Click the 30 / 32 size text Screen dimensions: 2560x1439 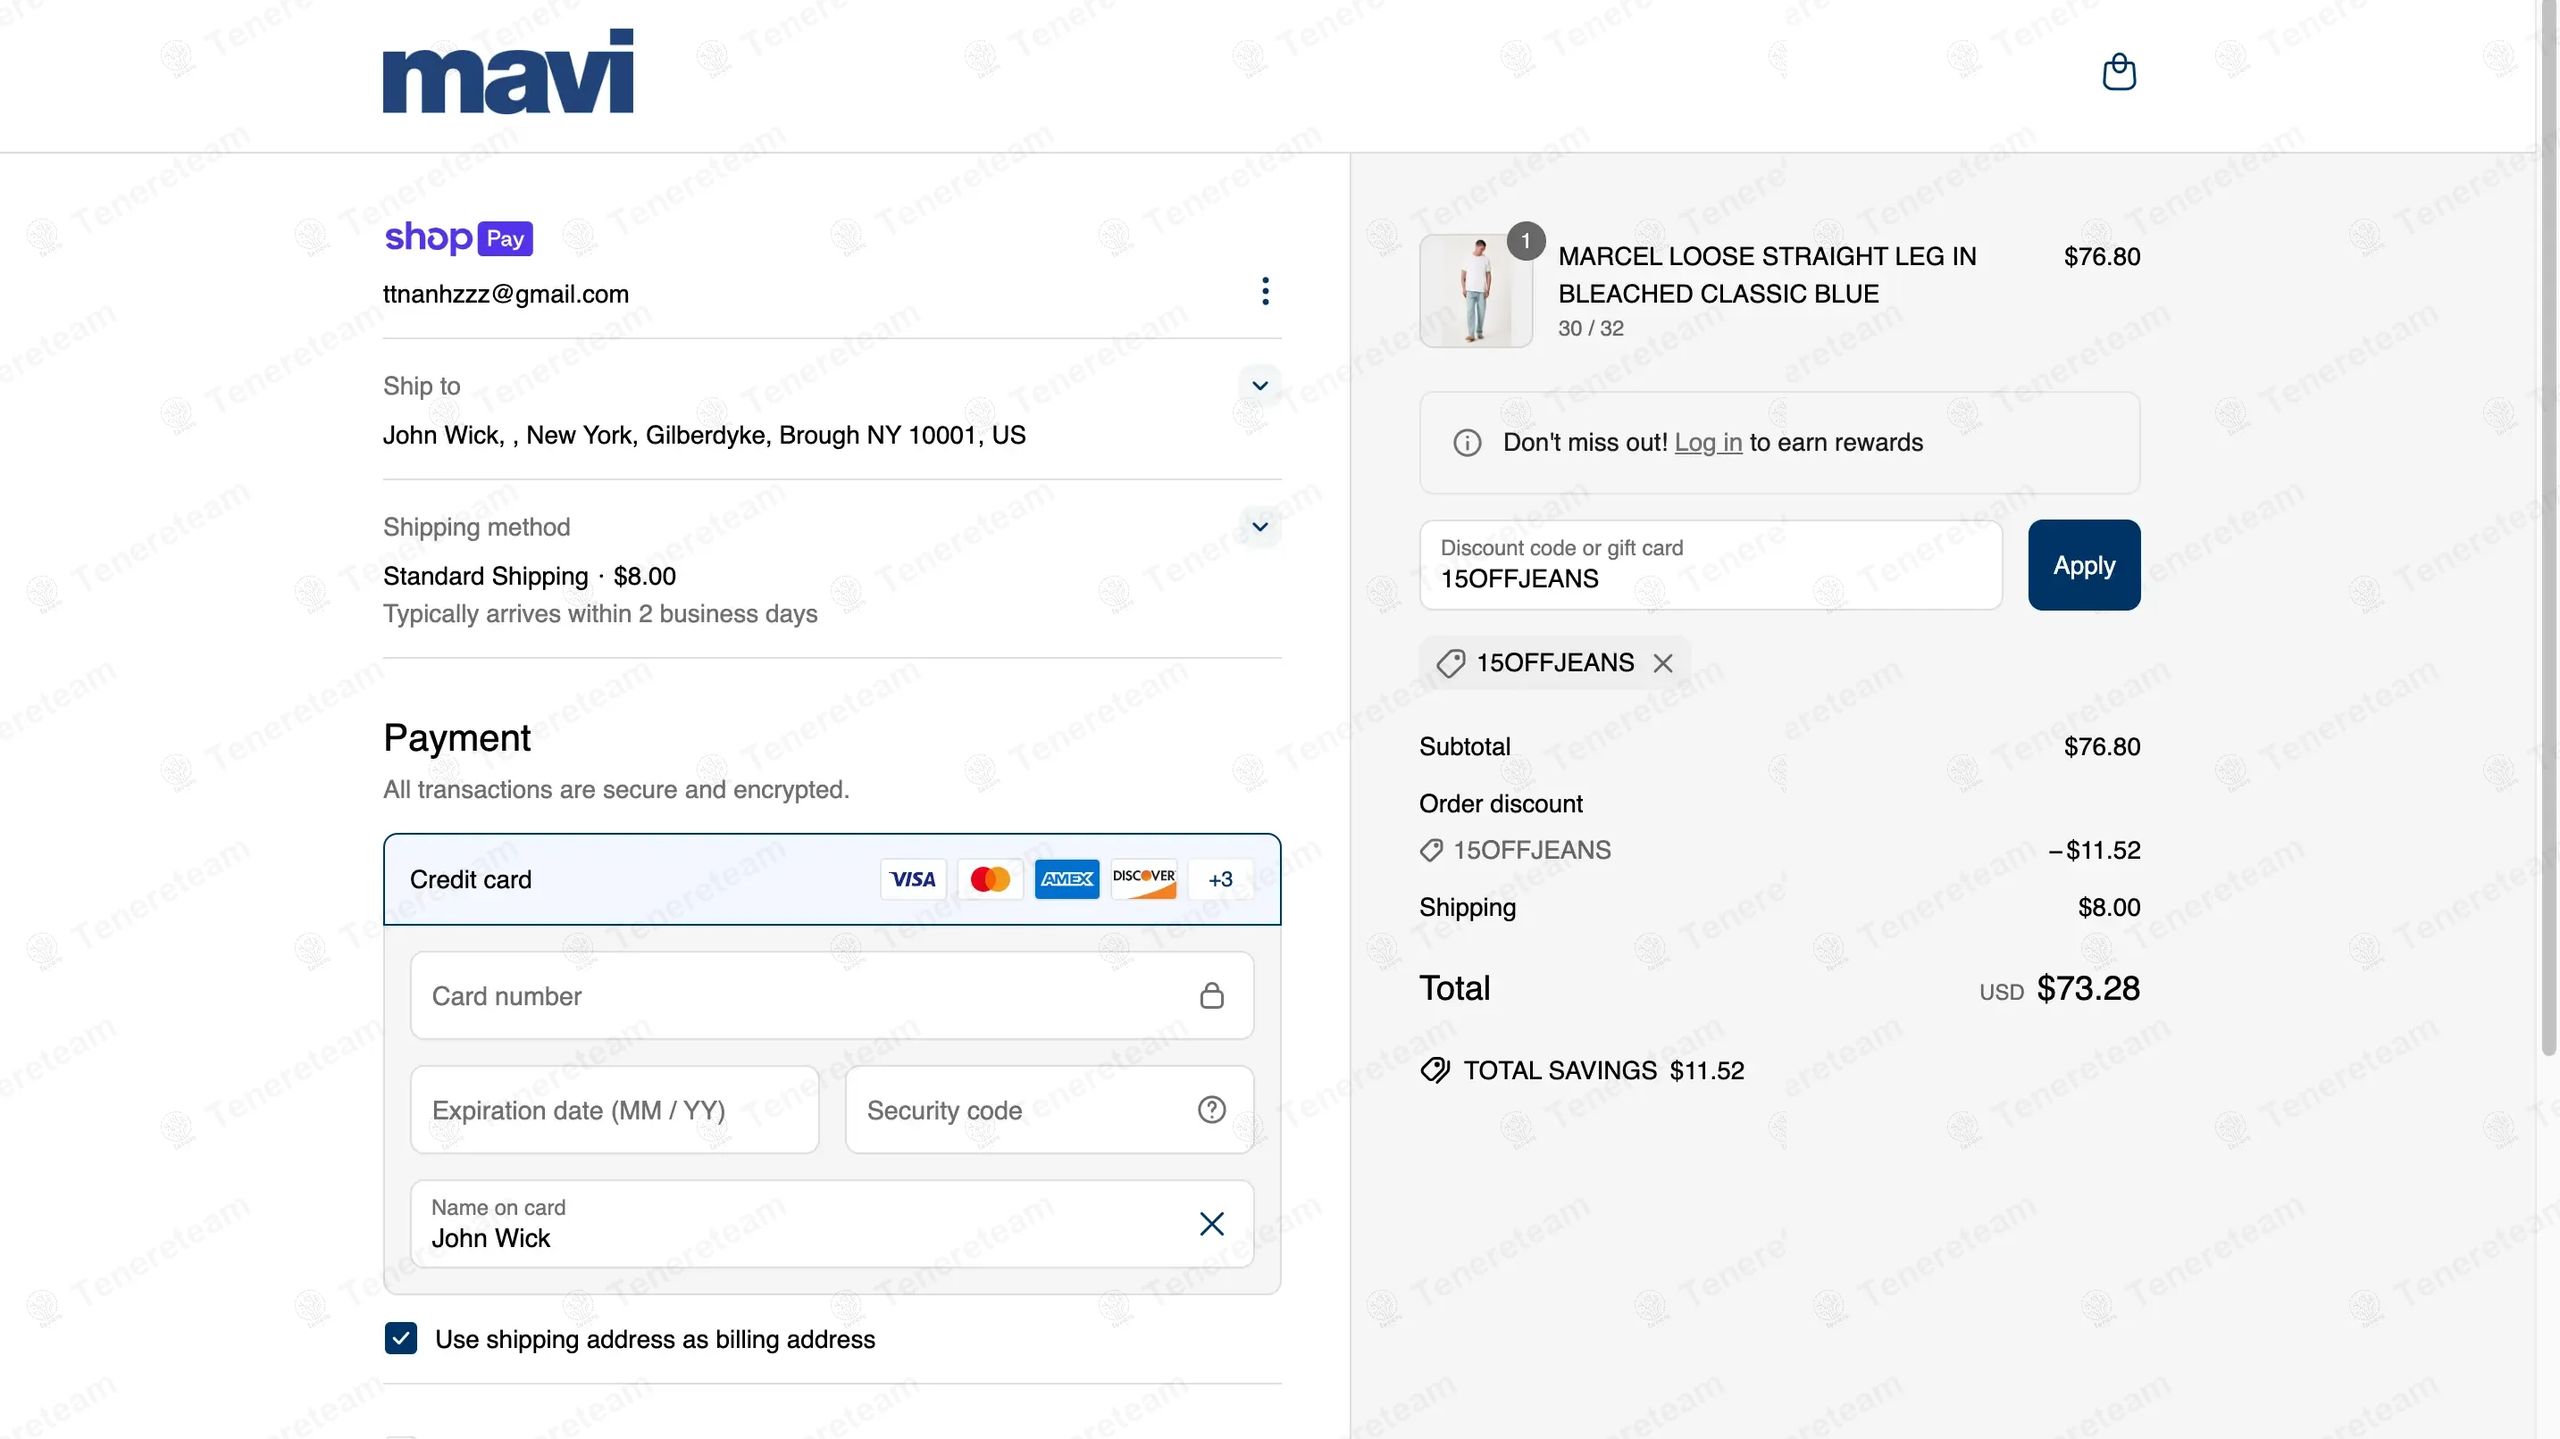pyautogui.click(x=1591, y=328)
